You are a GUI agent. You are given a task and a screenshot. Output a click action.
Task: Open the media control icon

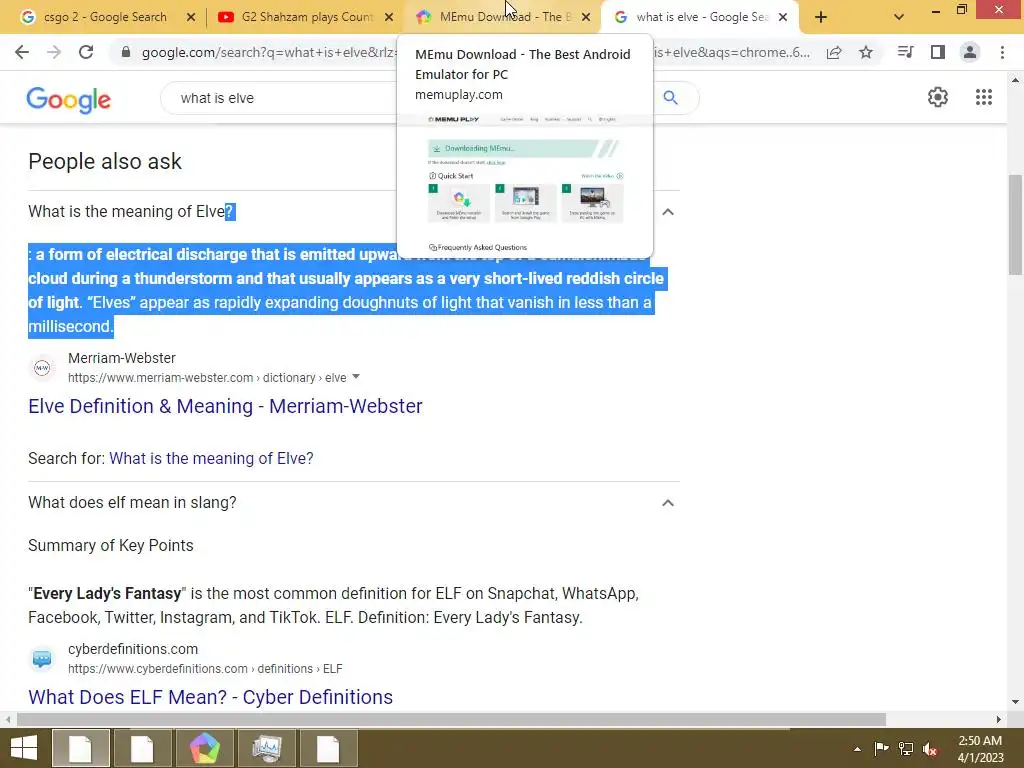(905, 52)
